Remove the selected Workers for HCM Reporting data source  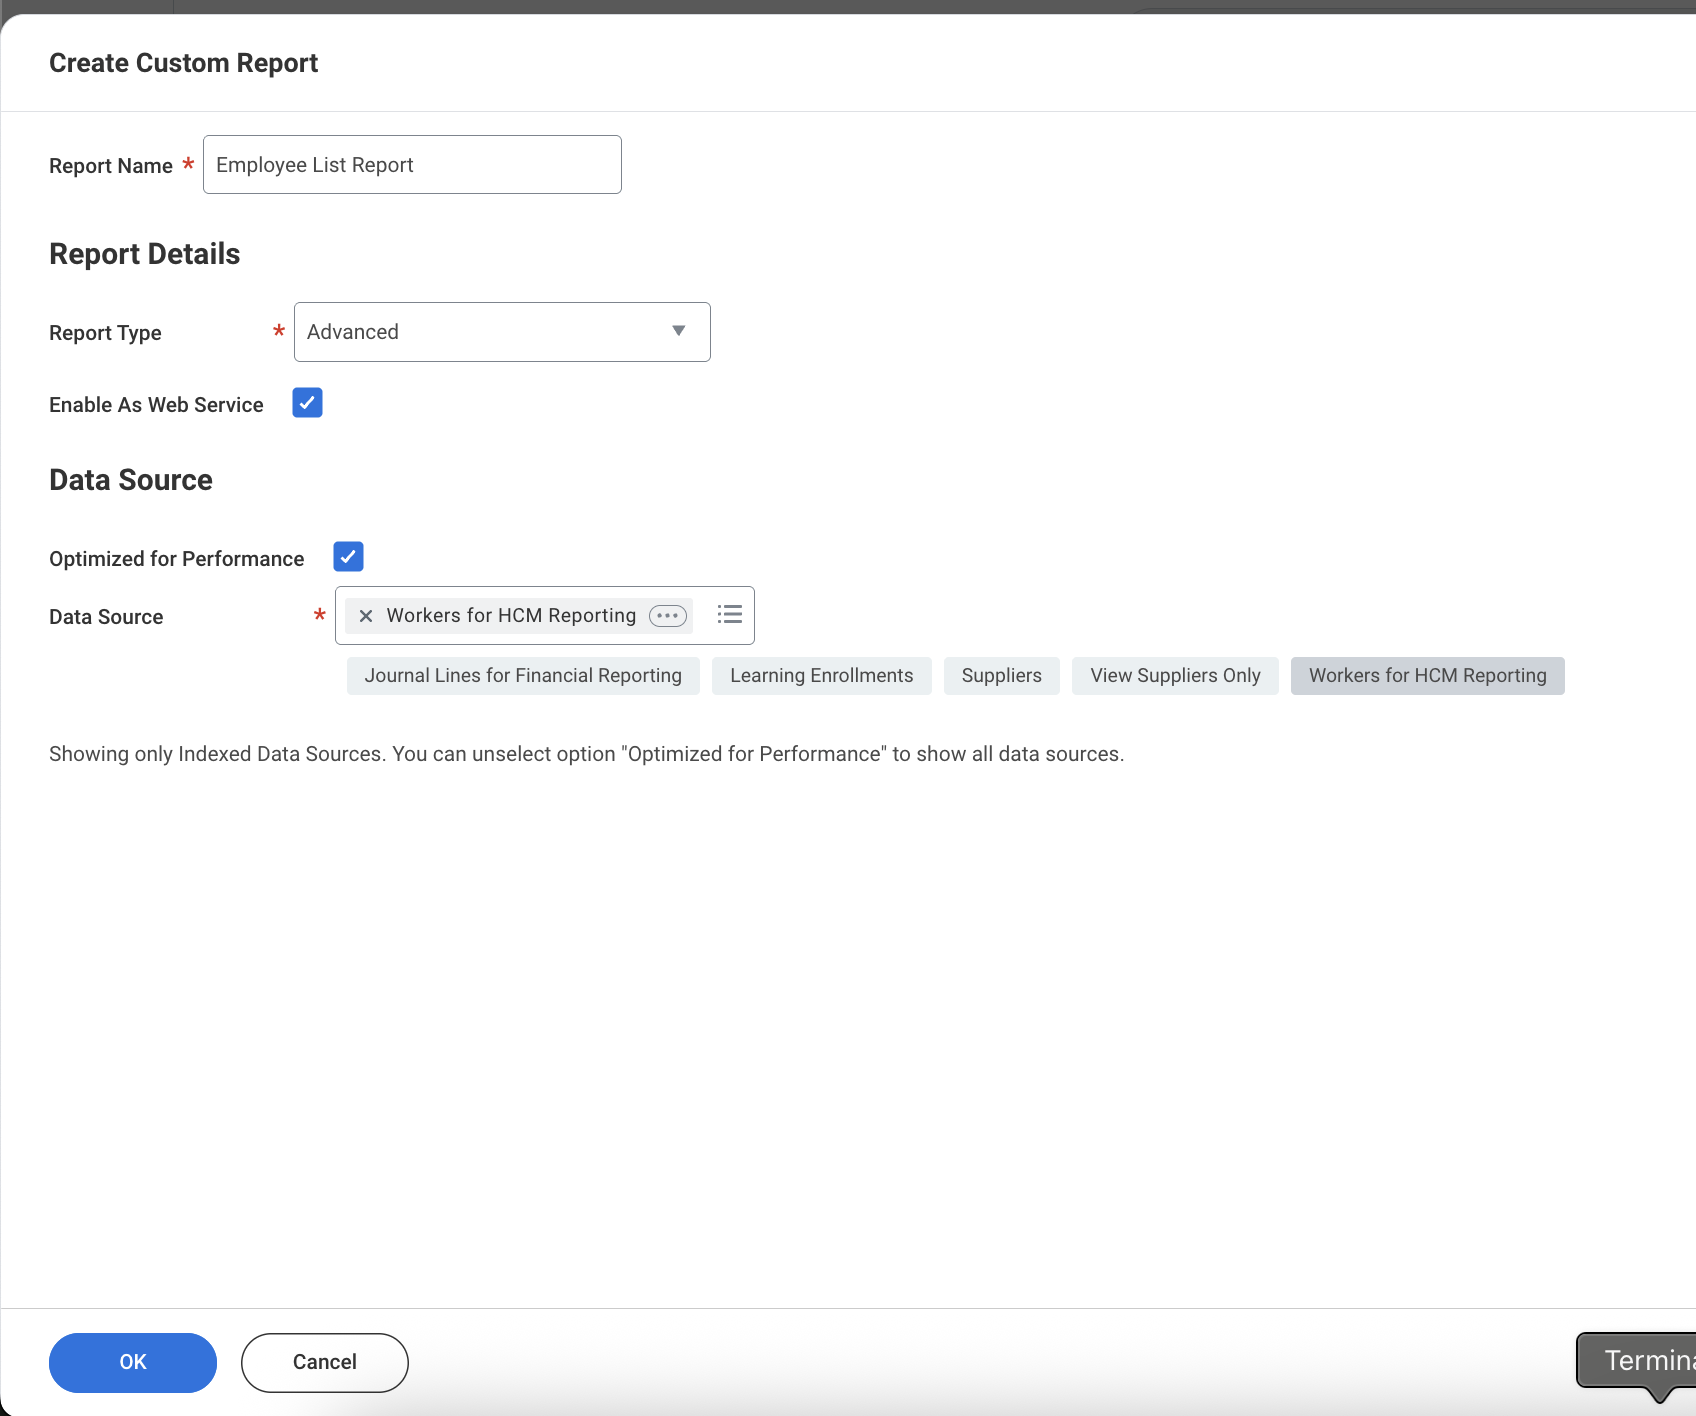pos(366,616)
